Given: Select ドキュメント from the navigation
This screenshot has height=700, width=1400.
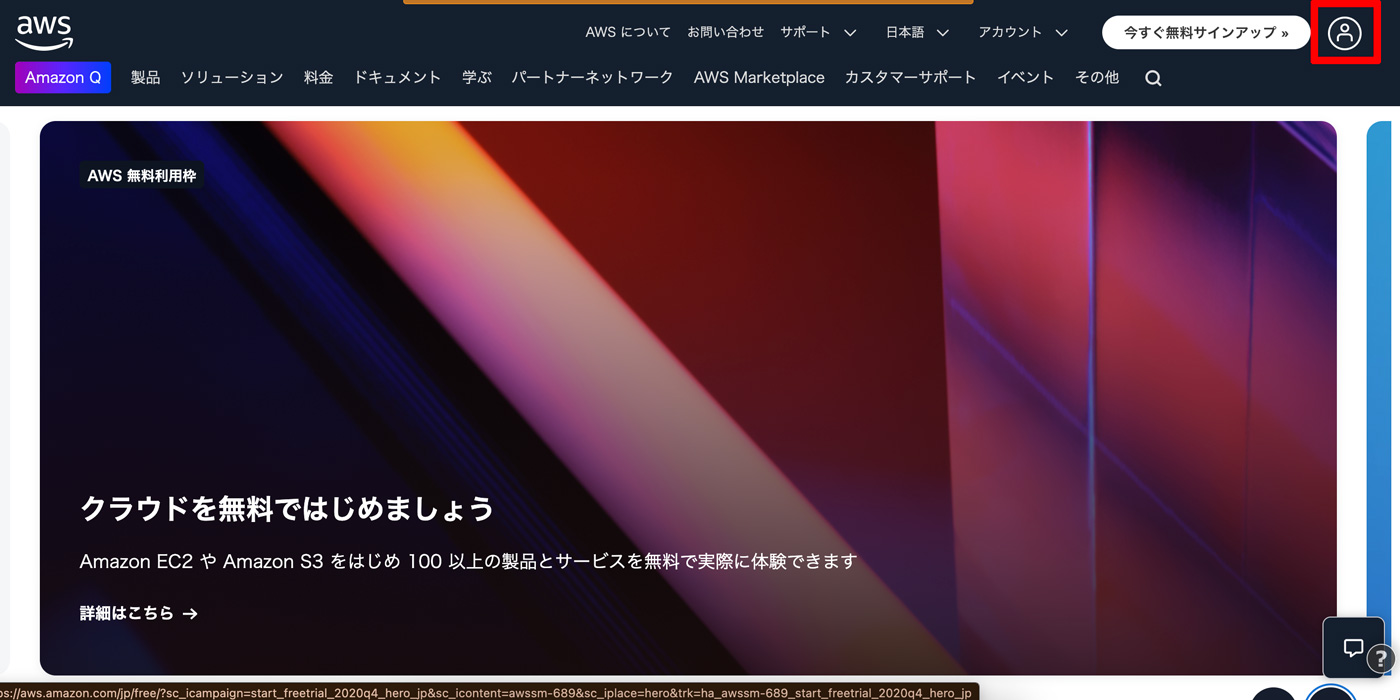Looking at the screenshot, I should click(396, 77).
